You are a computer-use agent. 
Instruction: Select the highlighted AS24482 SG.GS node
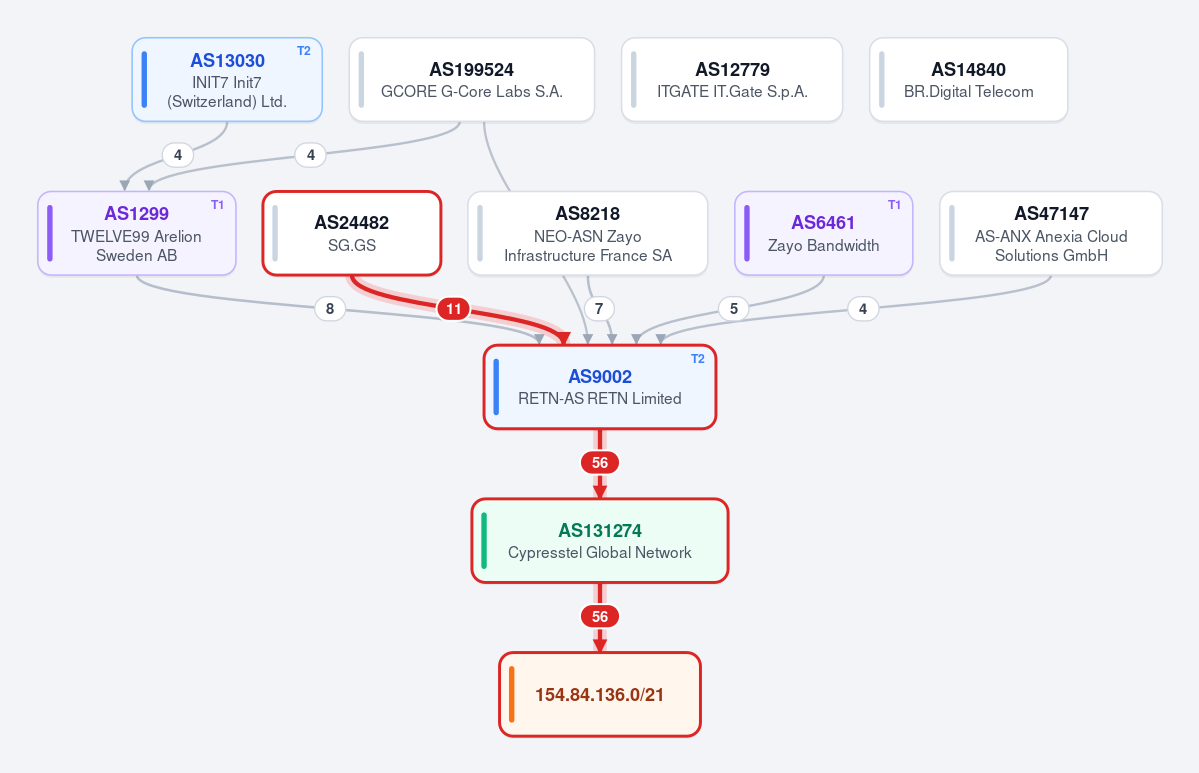[x=352, y=233]
